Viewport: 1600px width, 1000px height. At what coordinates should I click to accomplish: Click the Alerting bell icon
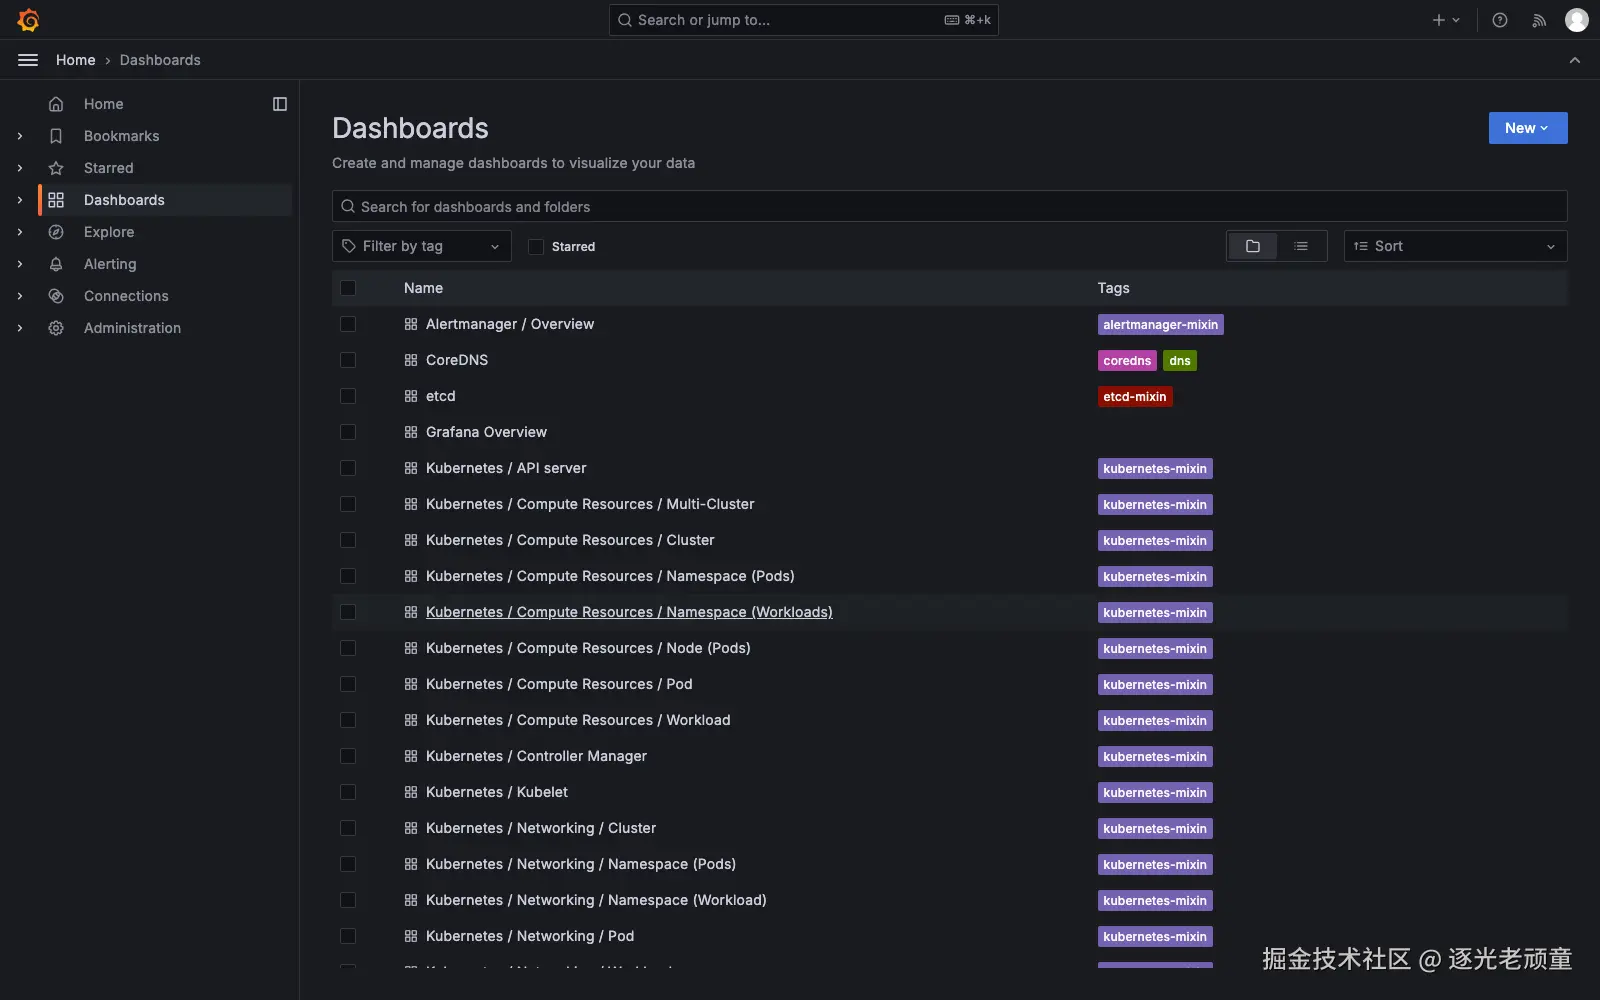pos(56,264)
